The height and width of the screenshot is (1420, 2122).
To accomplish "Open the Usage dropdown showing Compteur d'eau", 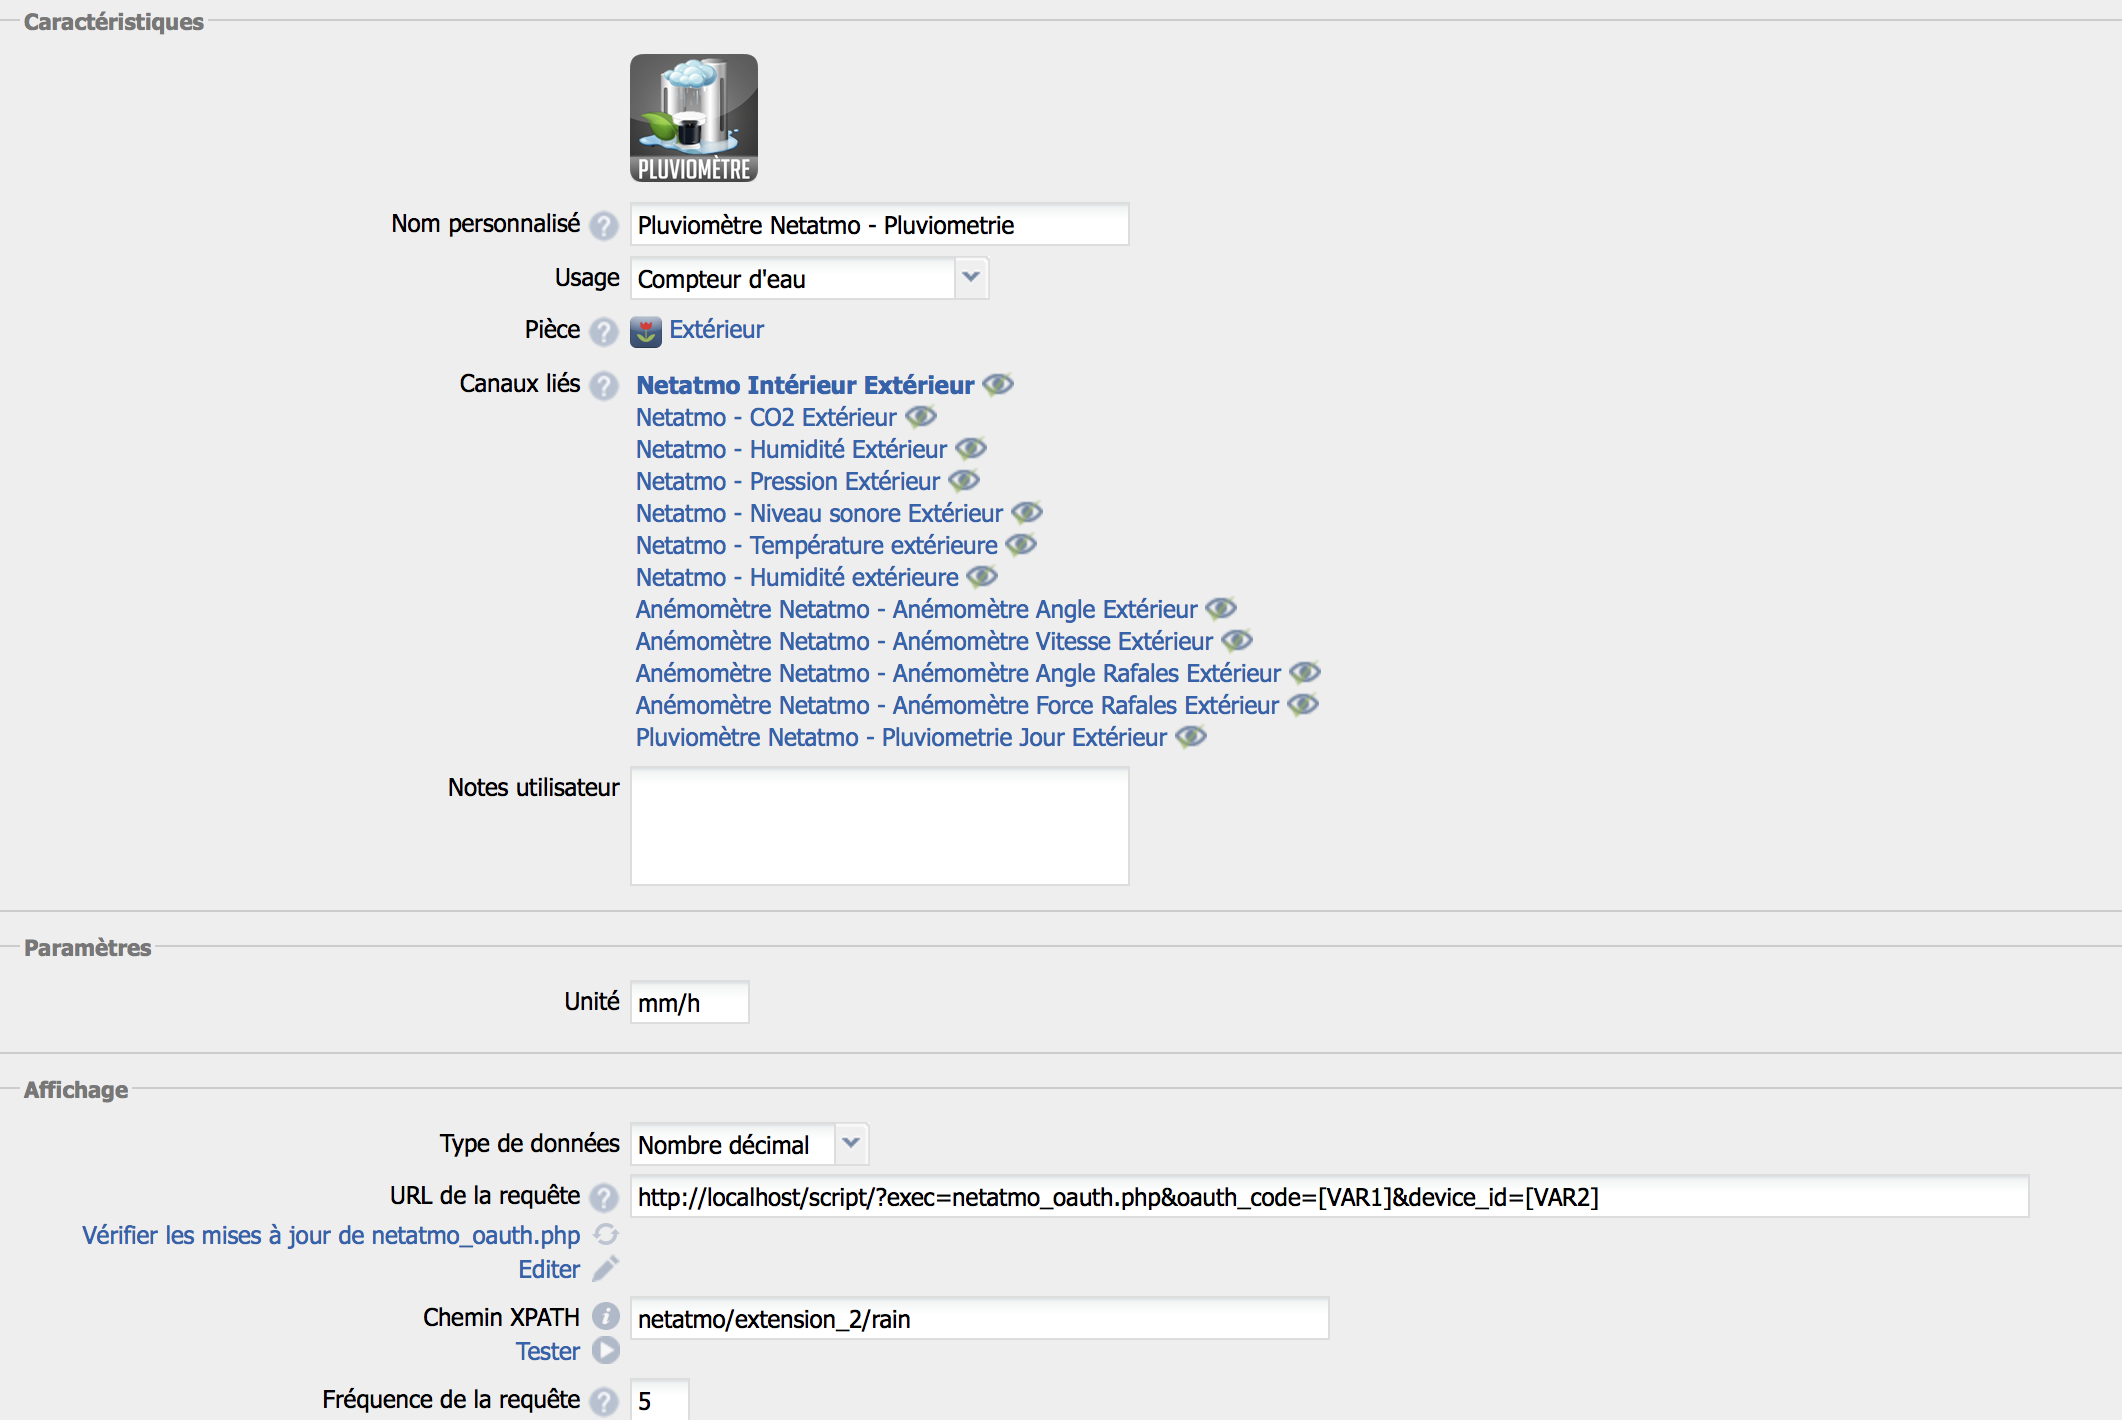I will [809, 278].
